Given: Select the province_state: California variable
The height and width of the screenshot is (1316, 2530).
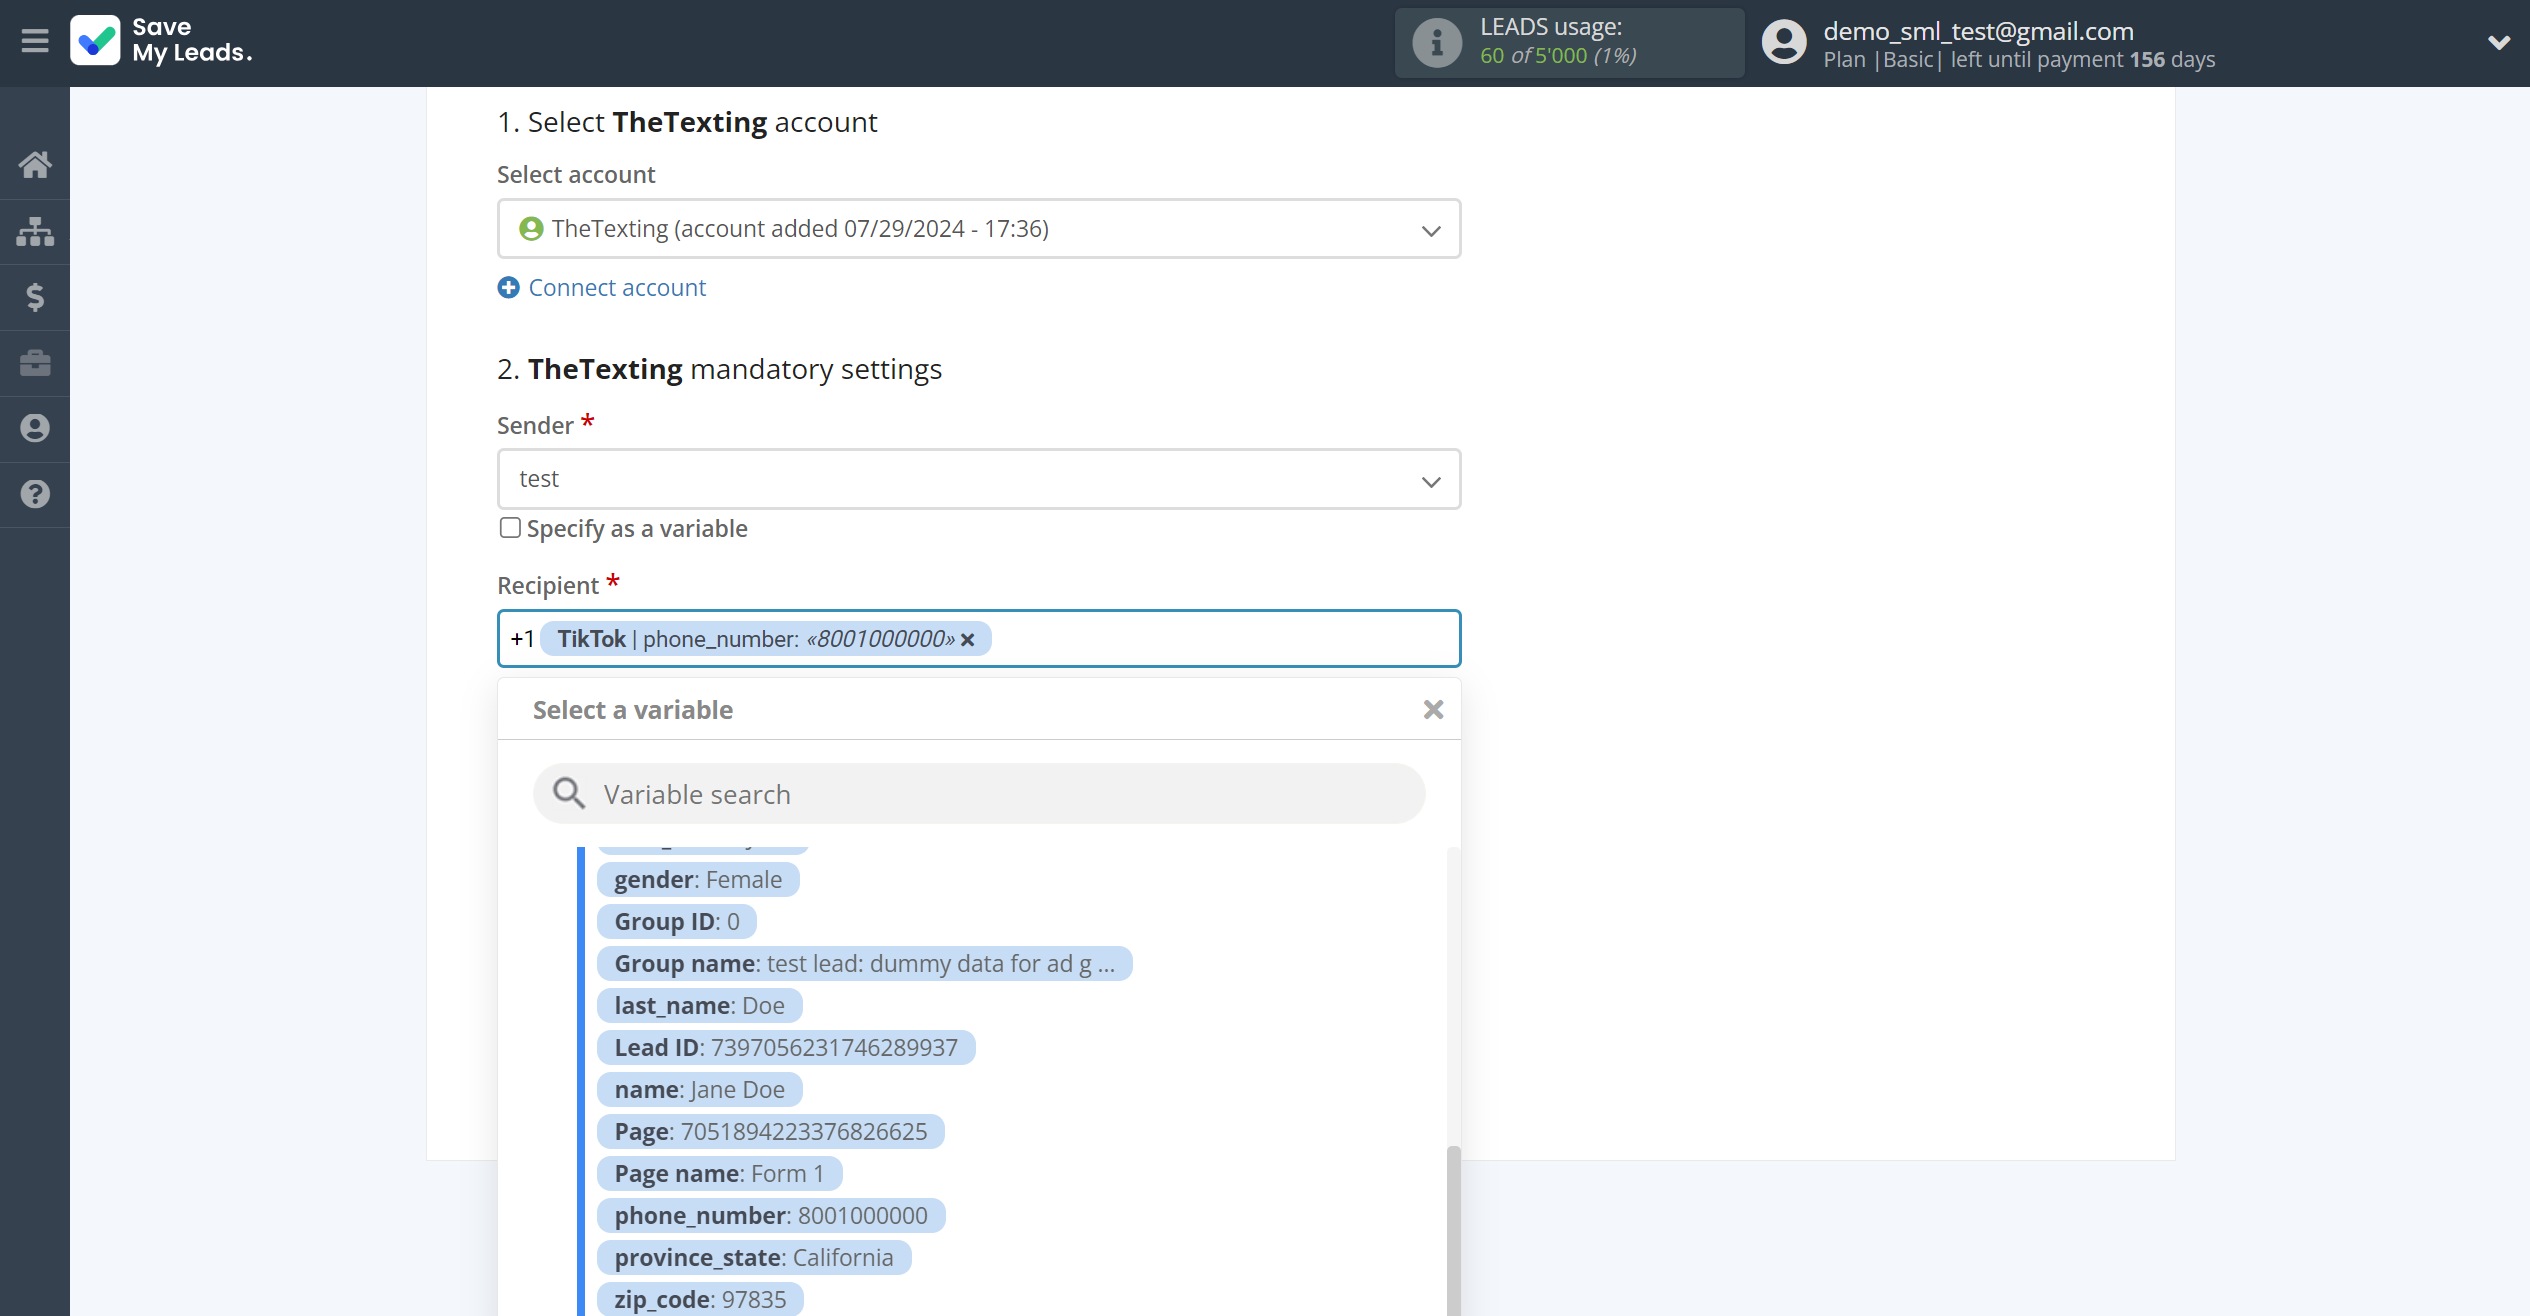Looking at the screenshot, I should point(754,1258).
